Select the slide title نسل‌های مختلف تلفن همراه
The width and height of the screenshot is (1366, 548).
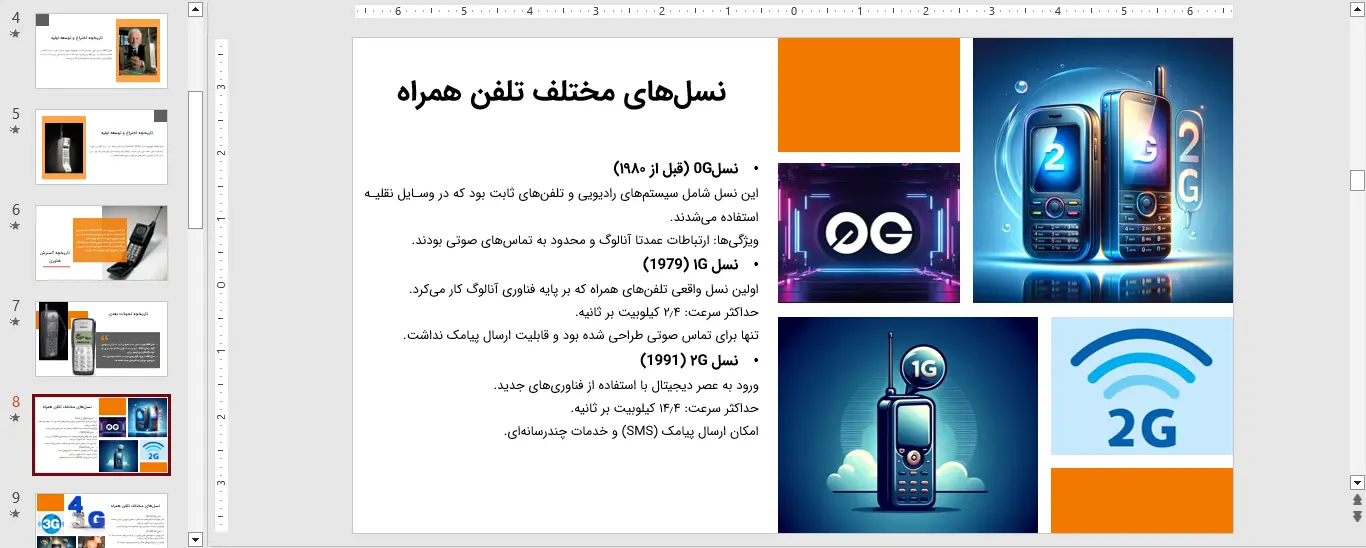[x=561, y=92]
